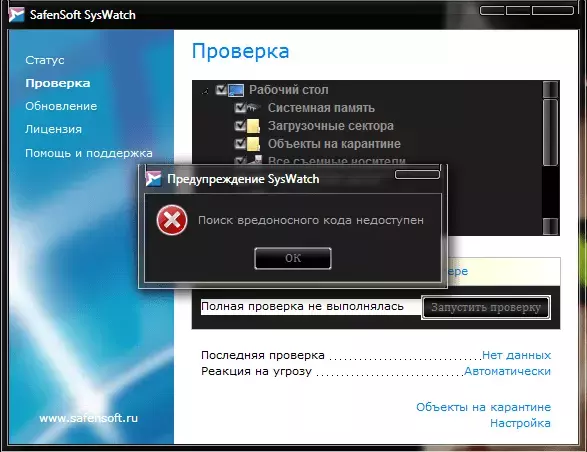Click the SysWatch logo in the warning dialog title

point(153,179)
